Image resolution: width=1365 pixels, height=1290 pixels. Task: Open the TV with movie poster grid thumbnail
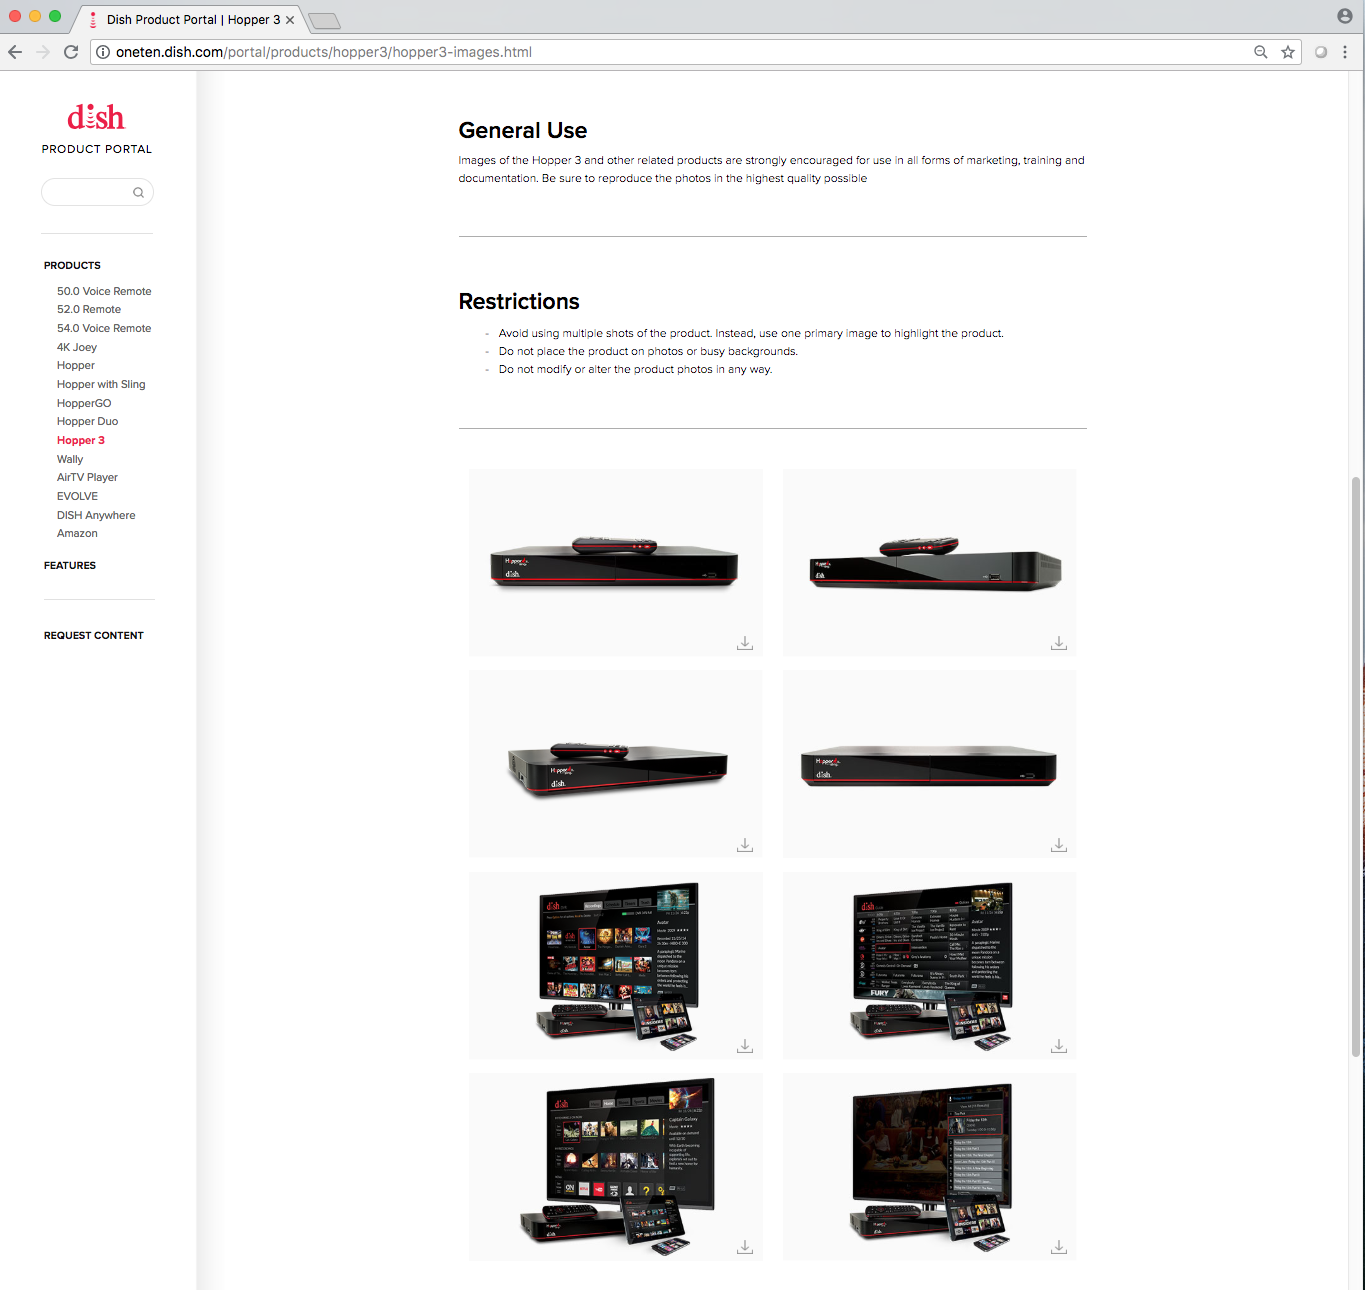click(615, 965)
